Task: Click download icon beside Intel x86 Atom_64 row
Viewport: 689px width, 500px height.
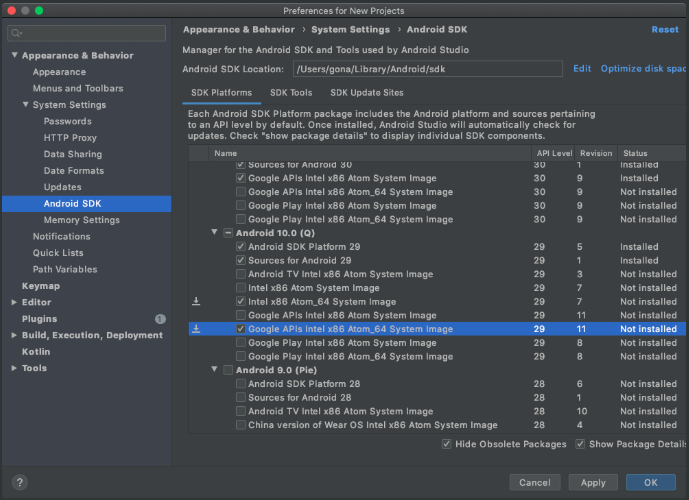Action: click(196, 301)
